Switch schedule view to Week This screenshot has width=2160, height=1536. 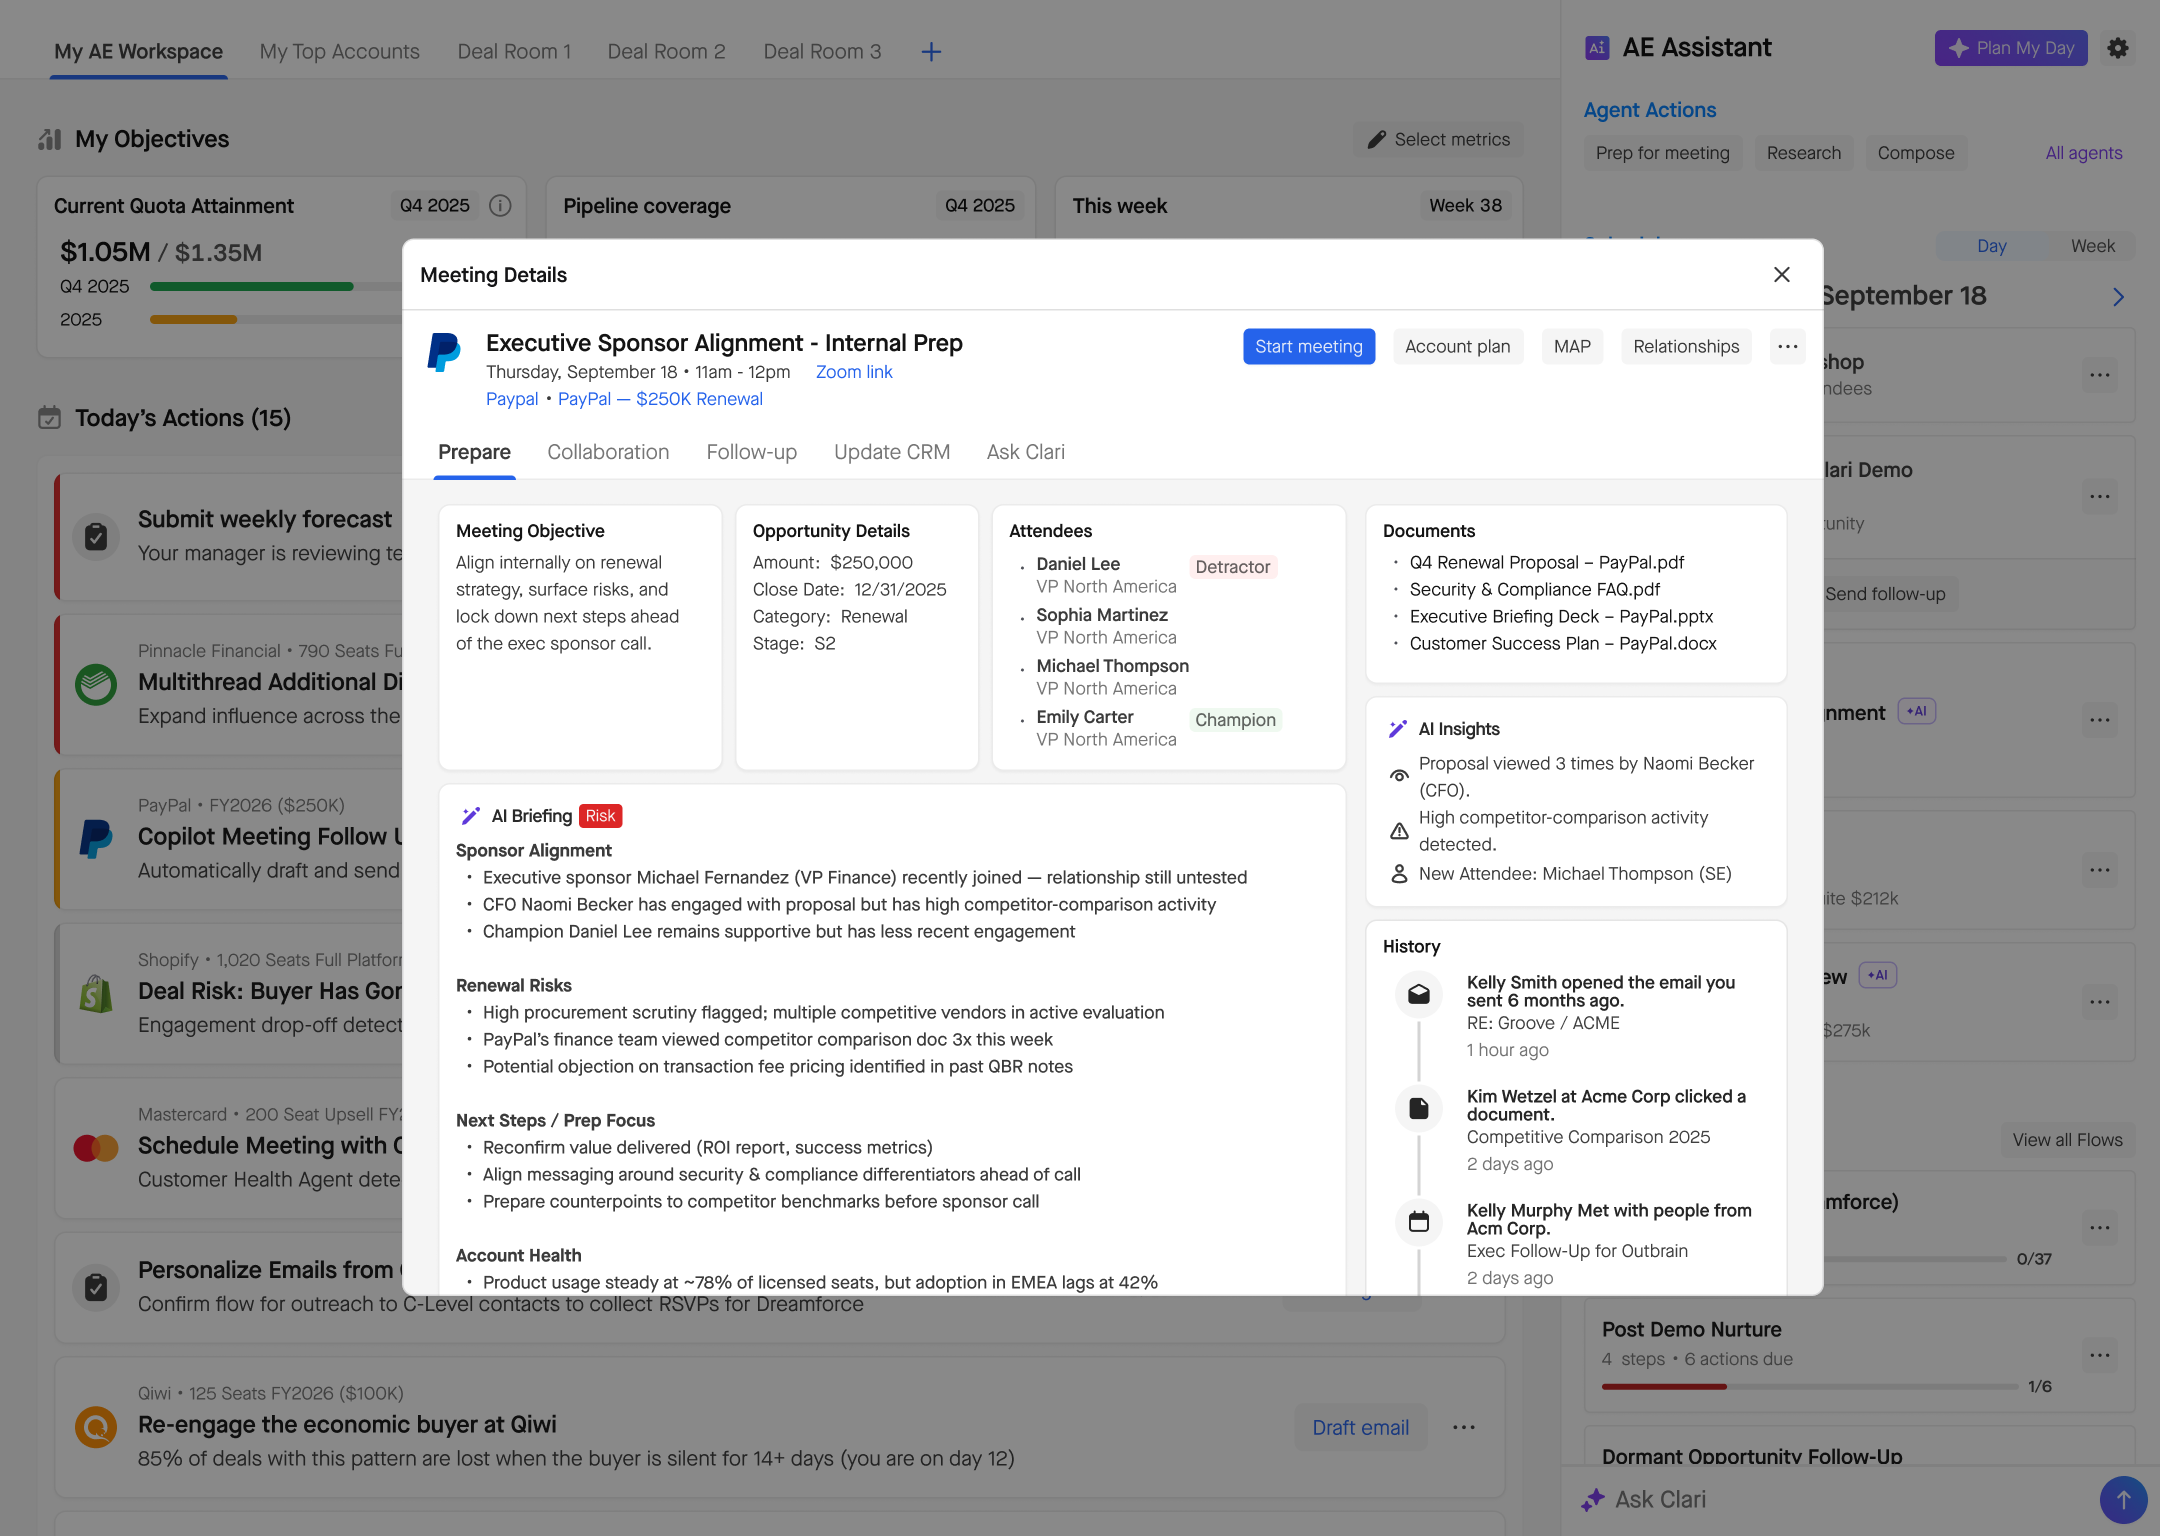[2092, 246]
